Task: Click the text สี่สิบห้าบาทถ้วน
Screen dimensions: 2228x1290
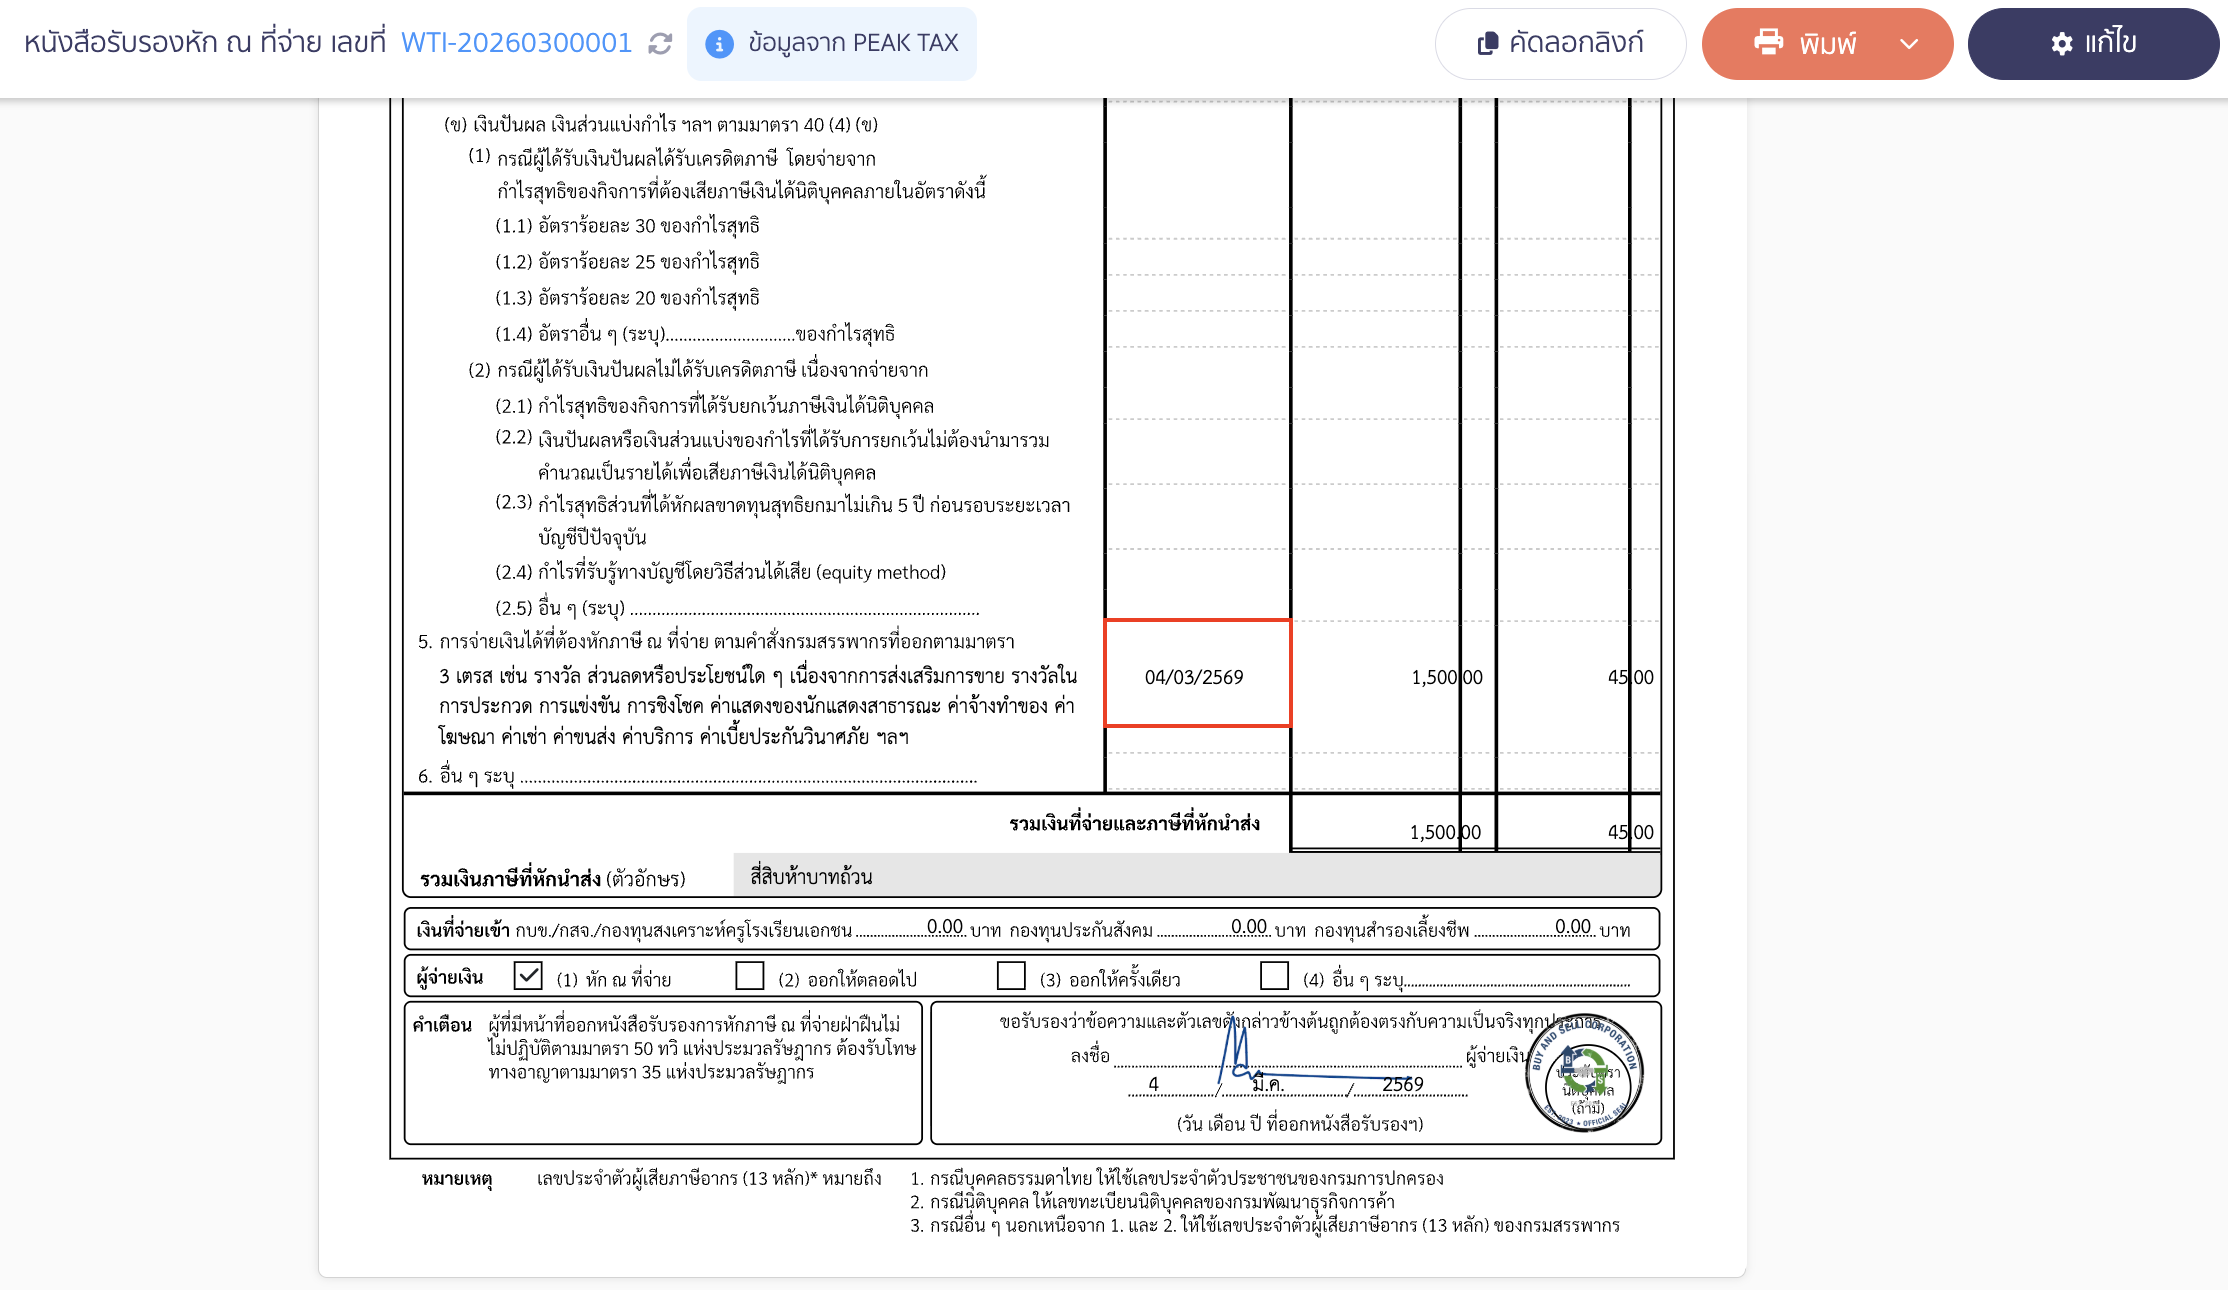Action: [x=811, y=877]
